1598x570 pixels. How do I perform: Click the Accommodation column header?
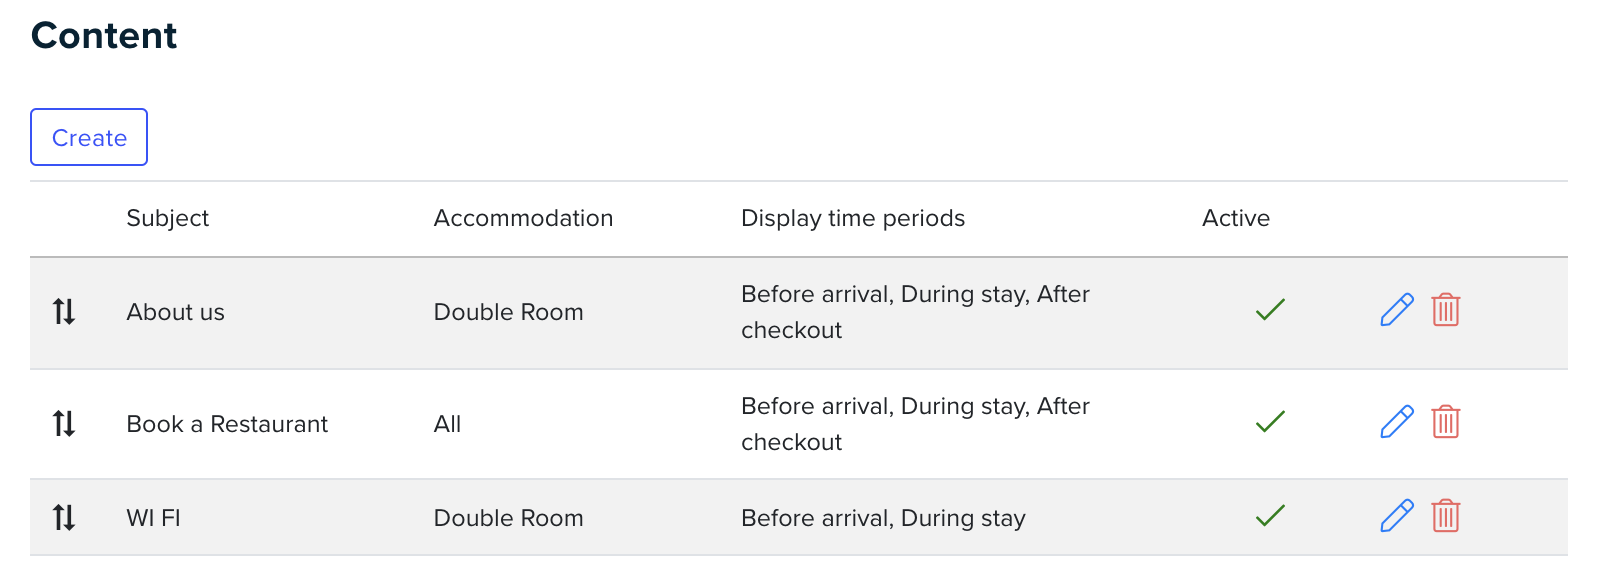point(523,218)
